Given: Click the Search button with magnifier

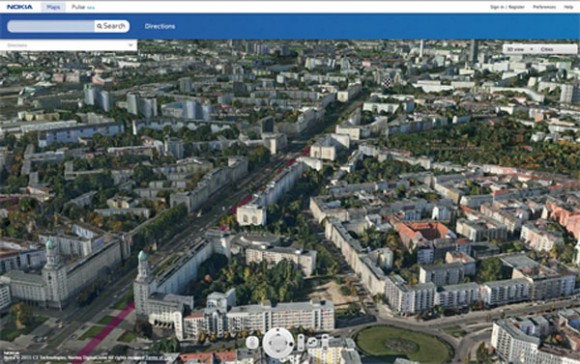Looking at the screenshot, I should tap(112, 26).
